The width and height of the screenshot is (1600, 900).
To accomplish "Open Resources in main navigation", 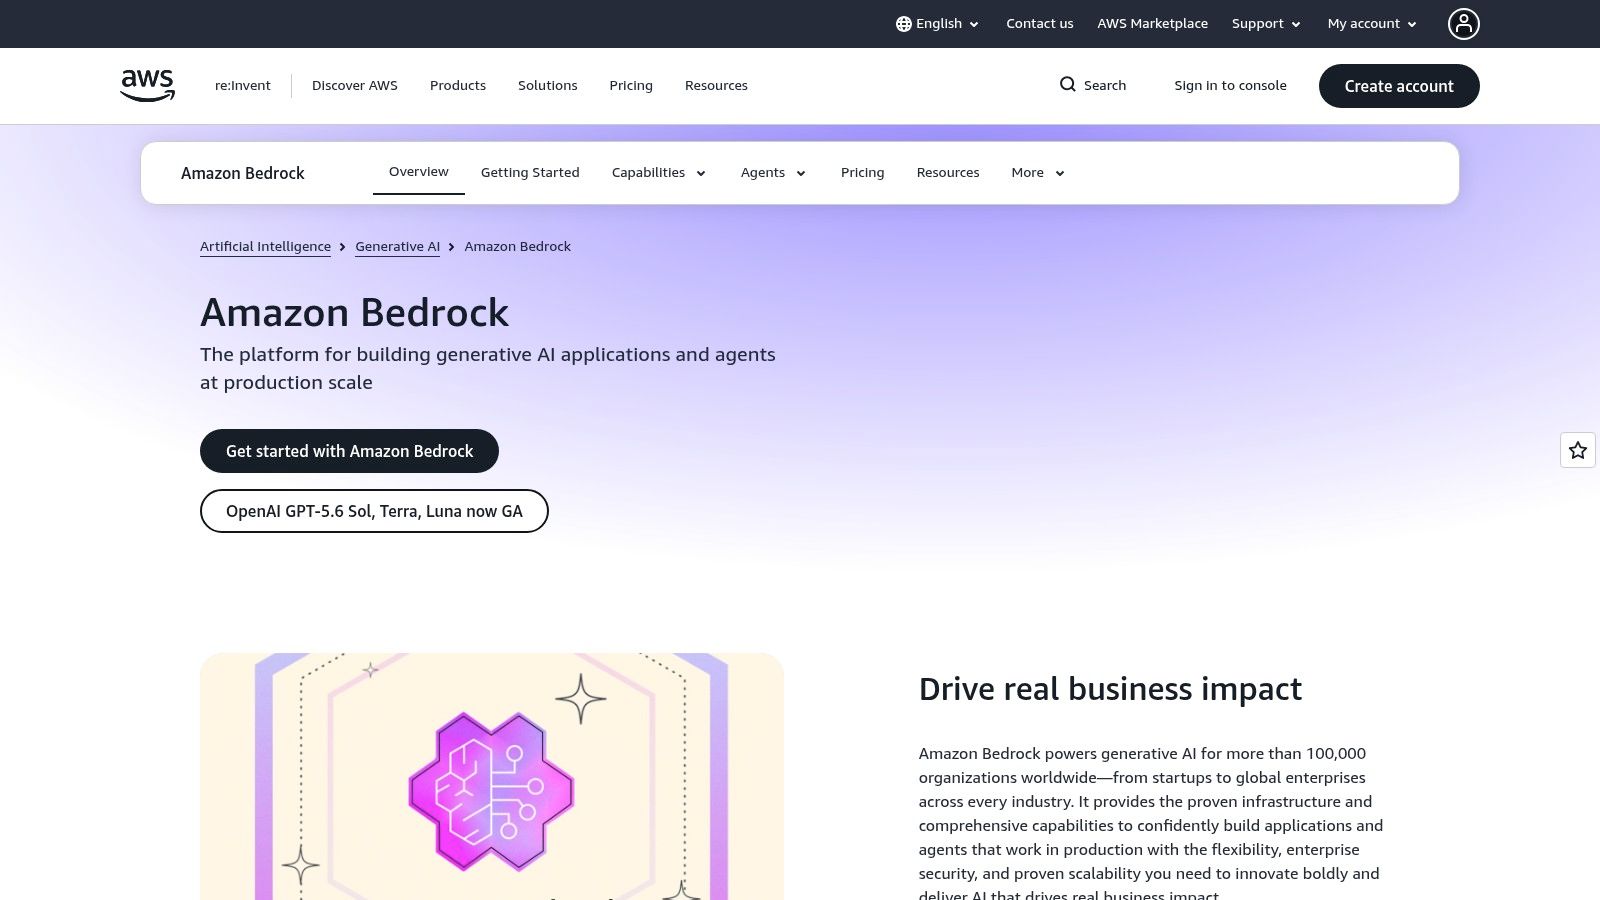I will (716, 86).
